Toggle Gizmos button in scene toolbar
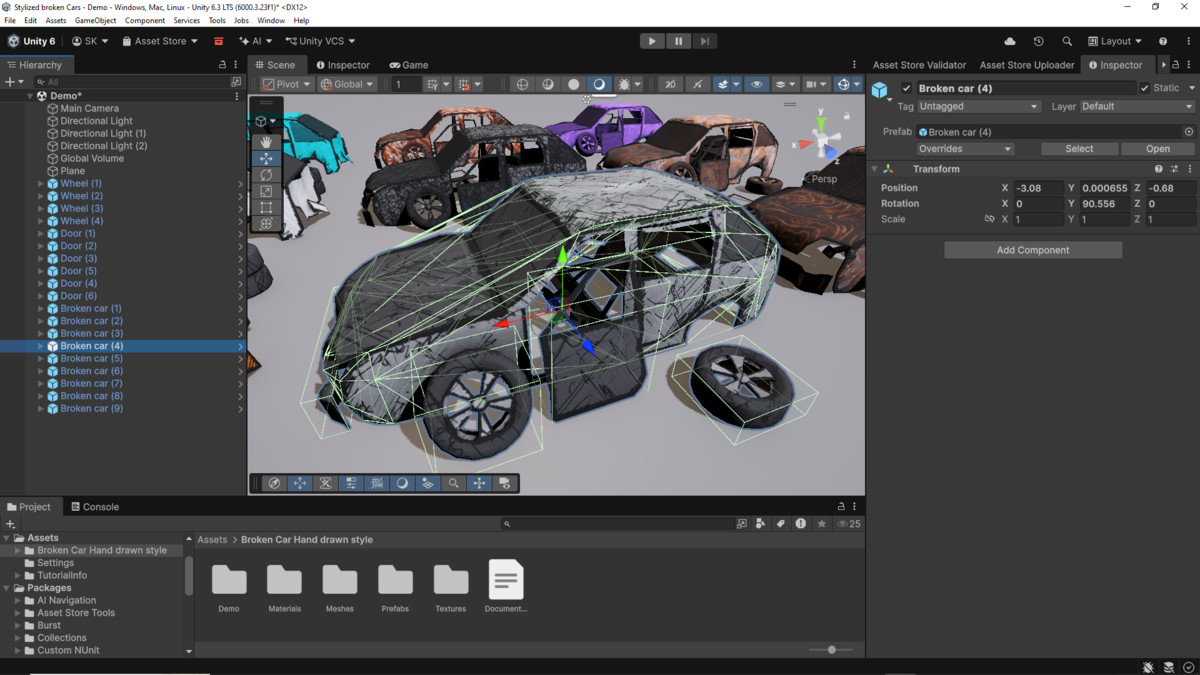The image size is (1200, 675). point(843,84)
